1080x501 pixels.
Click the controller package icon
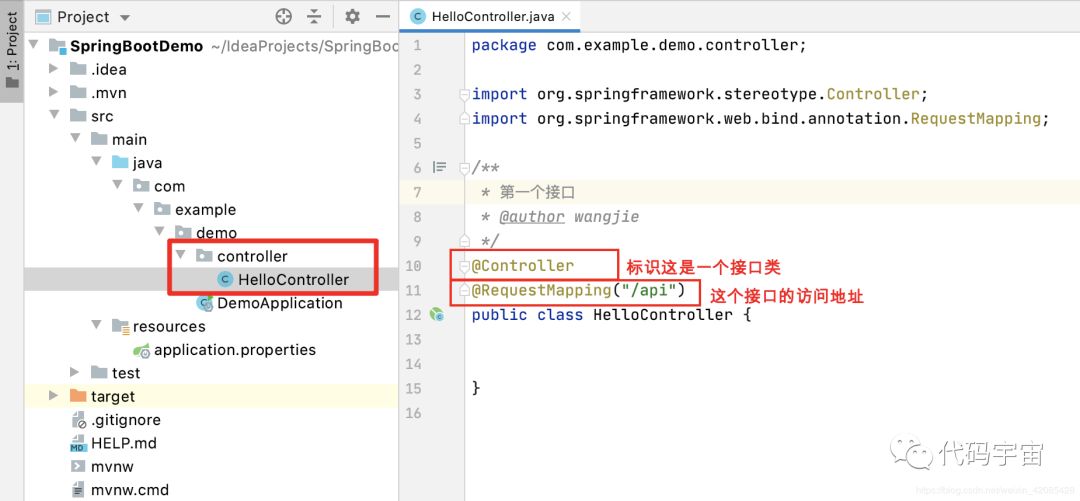(x=205, y=256)
